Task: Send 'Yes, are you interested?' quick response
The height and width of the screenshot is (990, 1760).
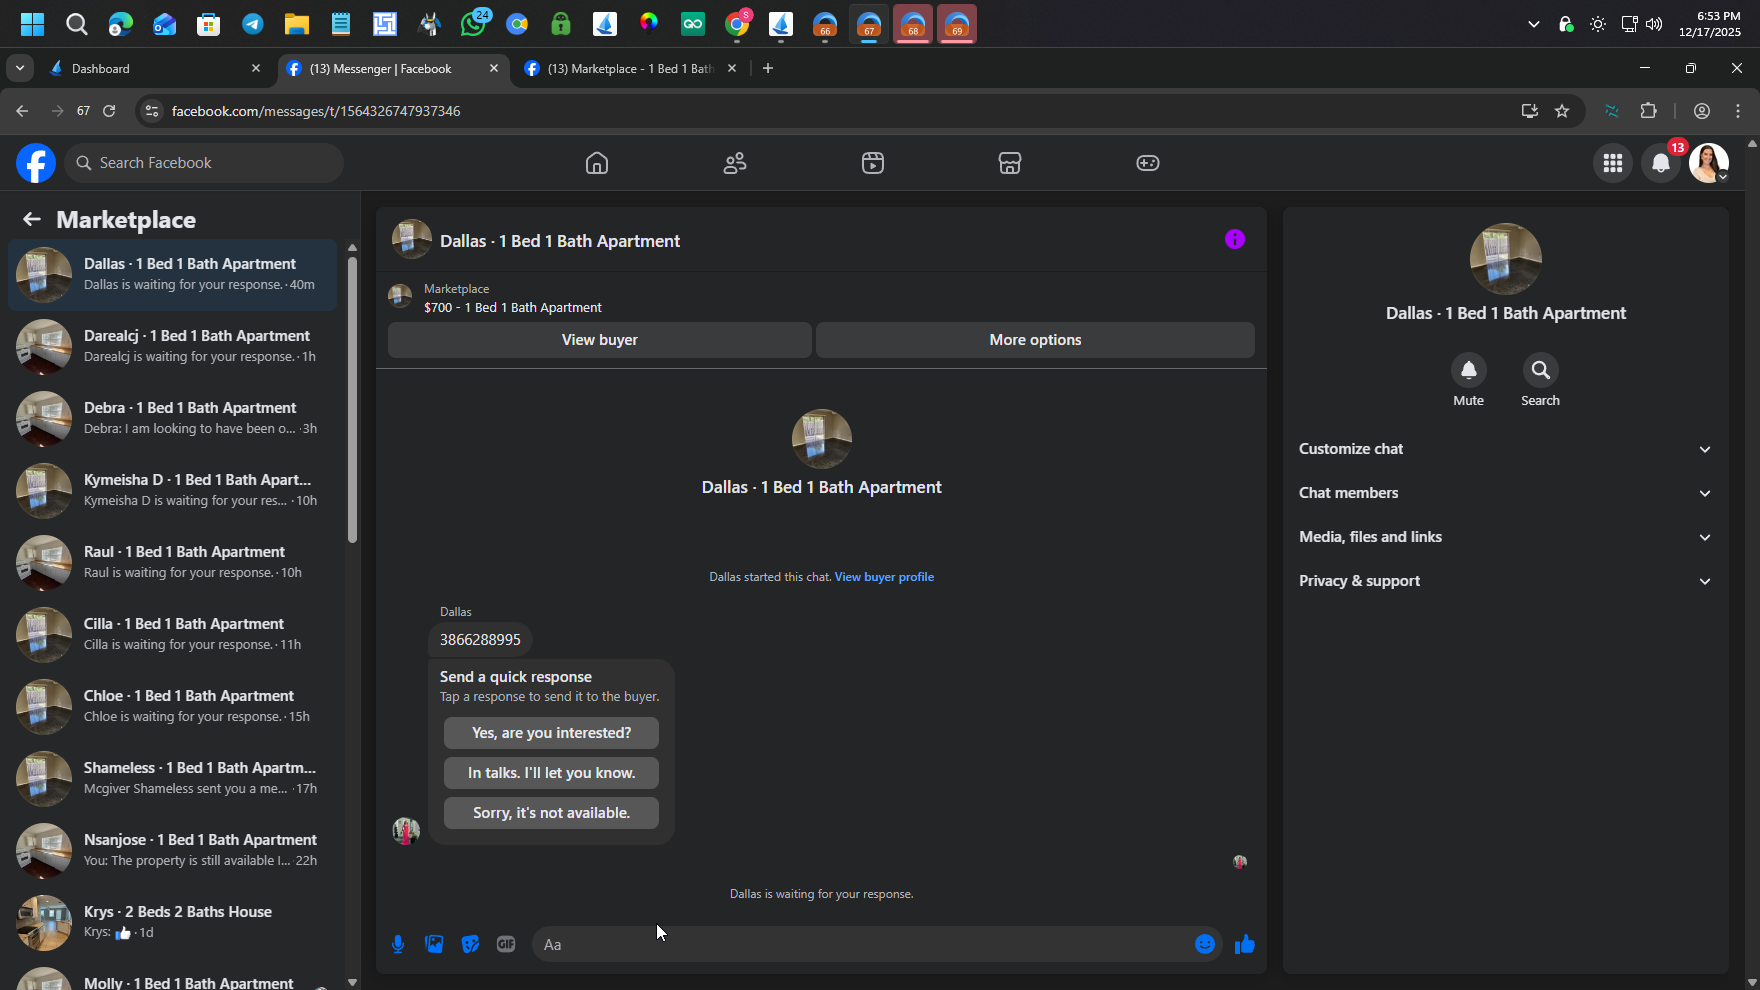Action: tap(551, 733)
